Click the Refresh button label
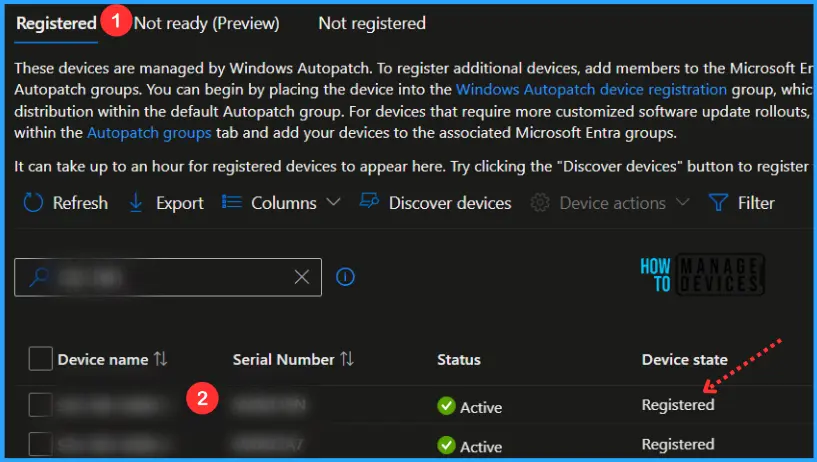 tap(80, 203)
